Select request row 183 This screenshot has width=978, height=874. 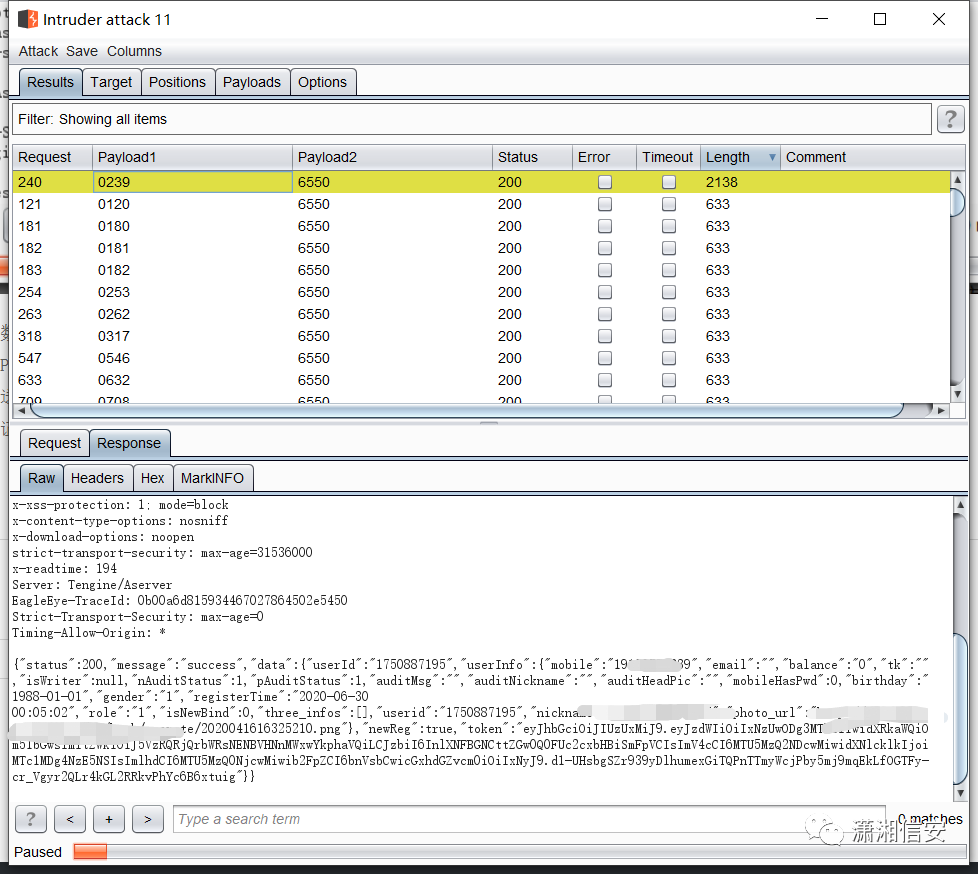pyautogui.click(x=480, y=270)
